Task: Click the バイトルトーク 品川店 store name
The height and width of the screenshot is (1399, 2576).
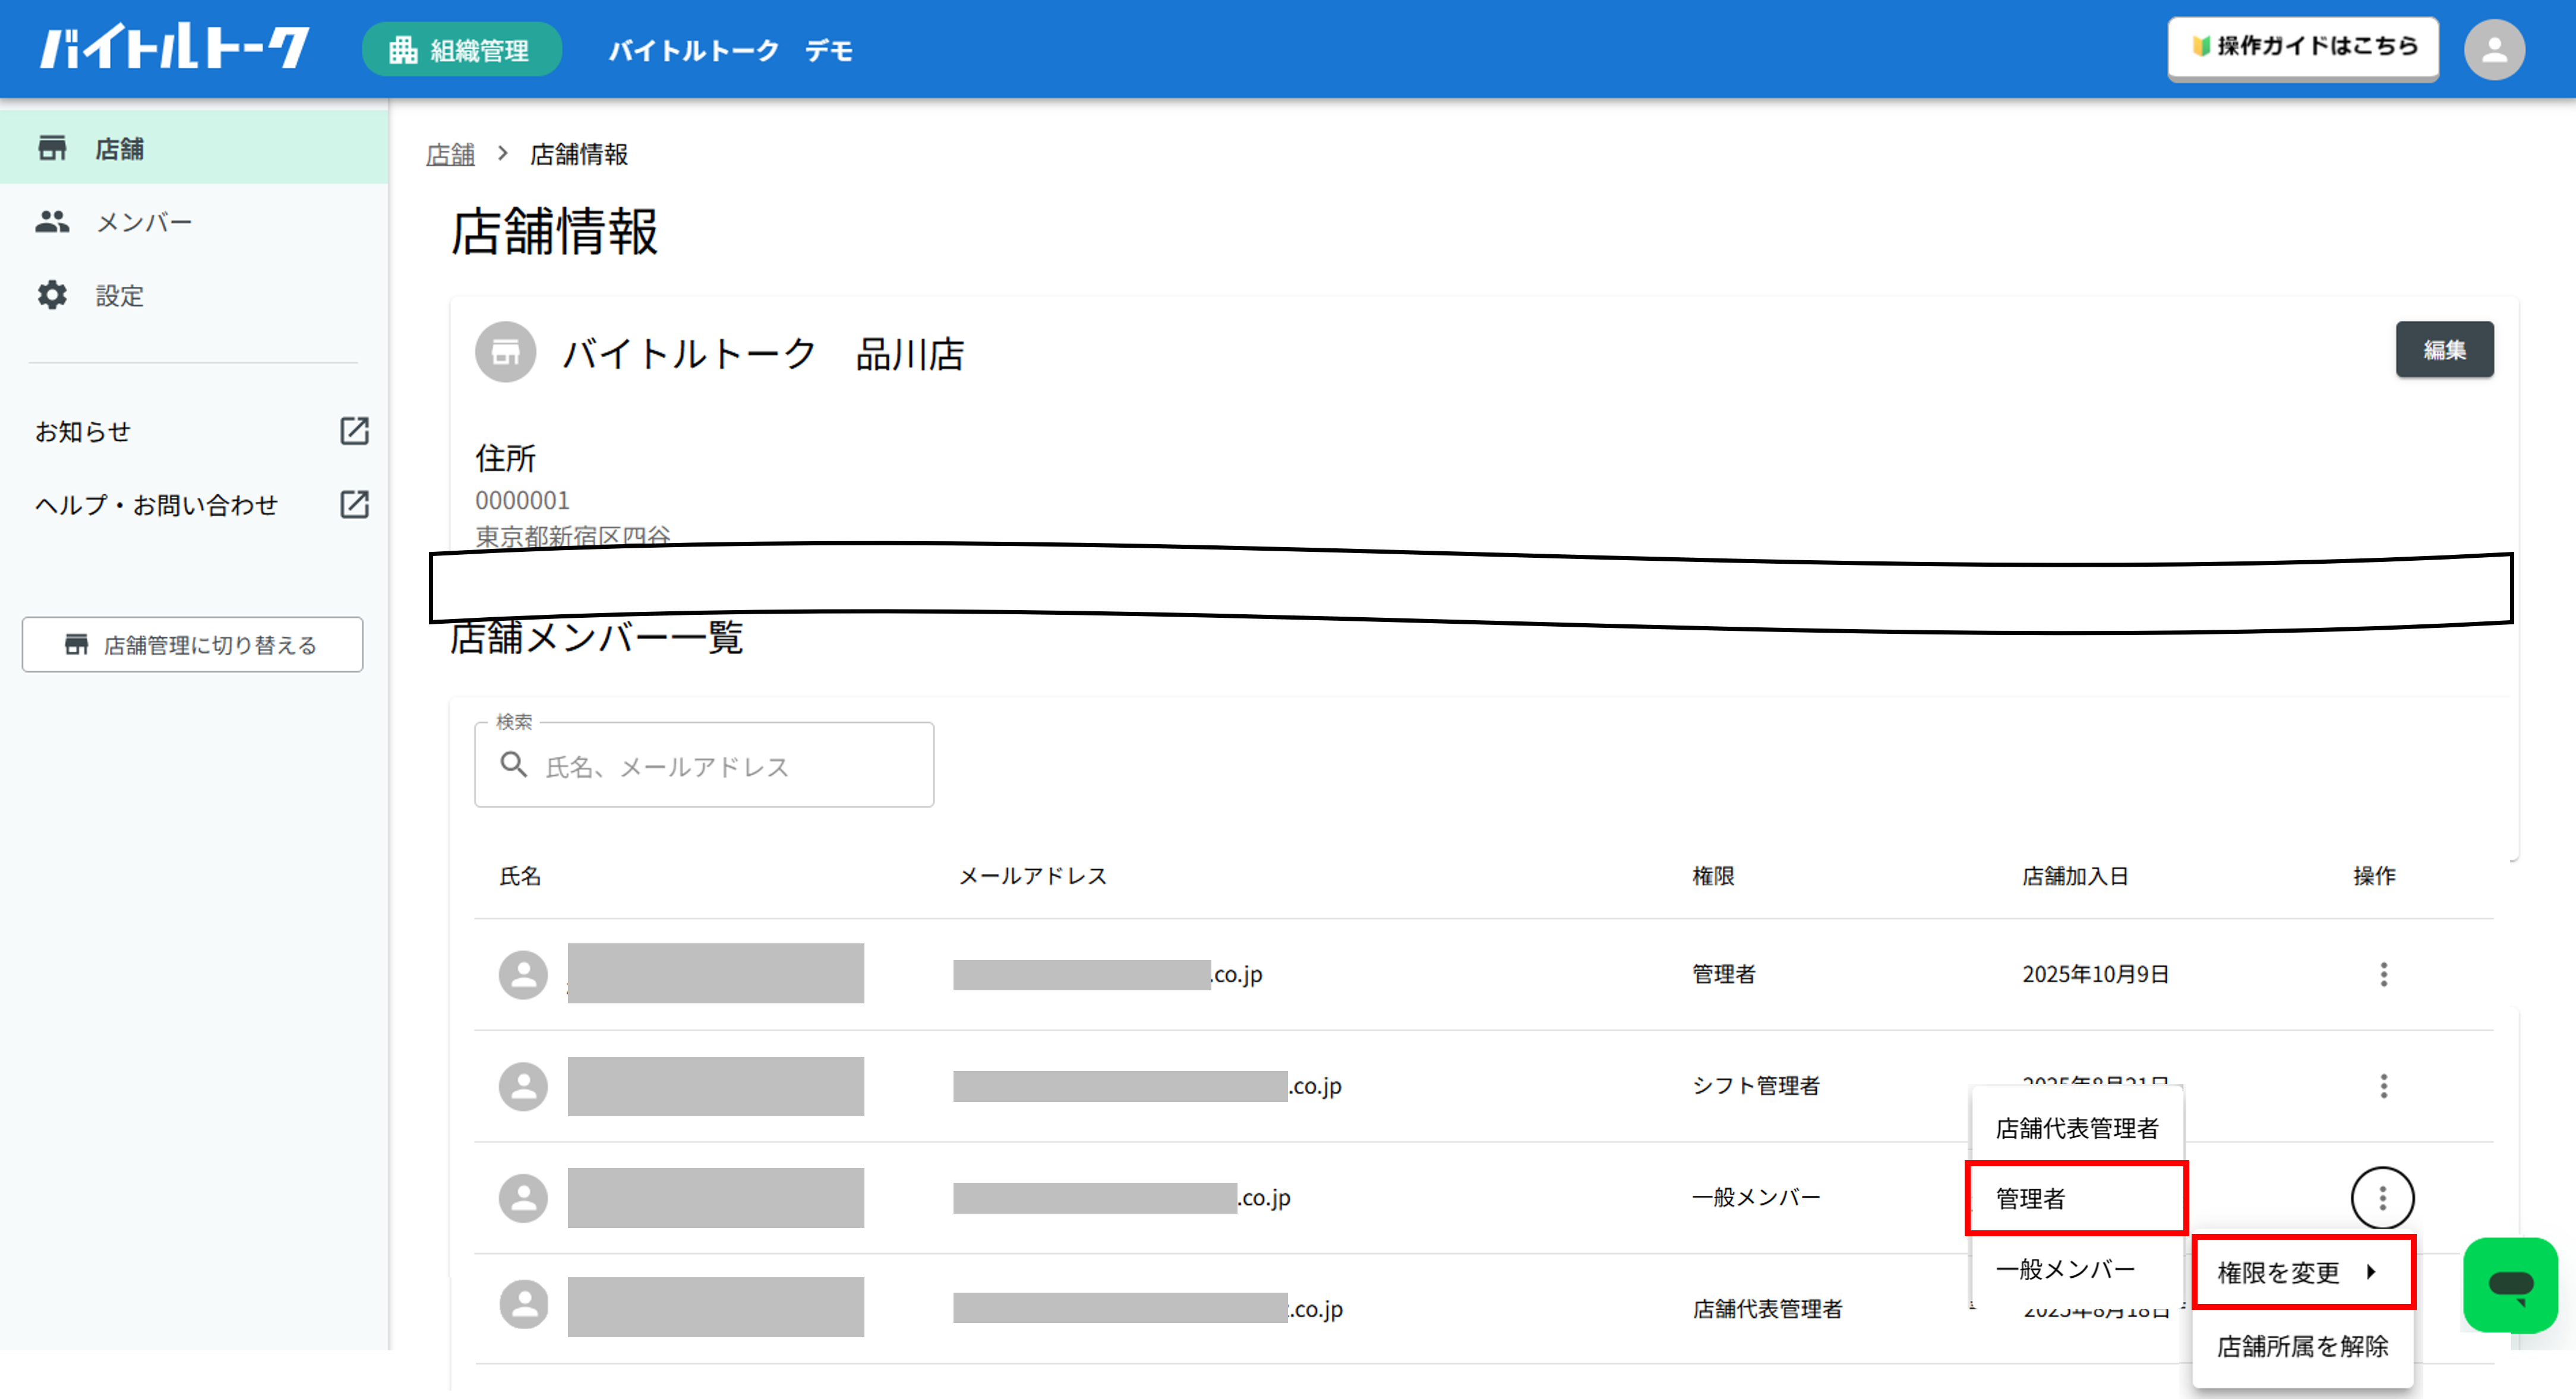Action: pos(763,354)
